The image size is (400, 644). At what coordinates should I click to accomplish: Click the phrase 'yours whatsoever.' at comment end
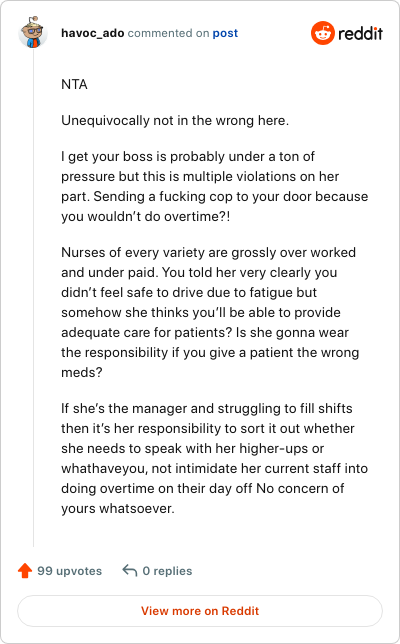pos(118,508)
